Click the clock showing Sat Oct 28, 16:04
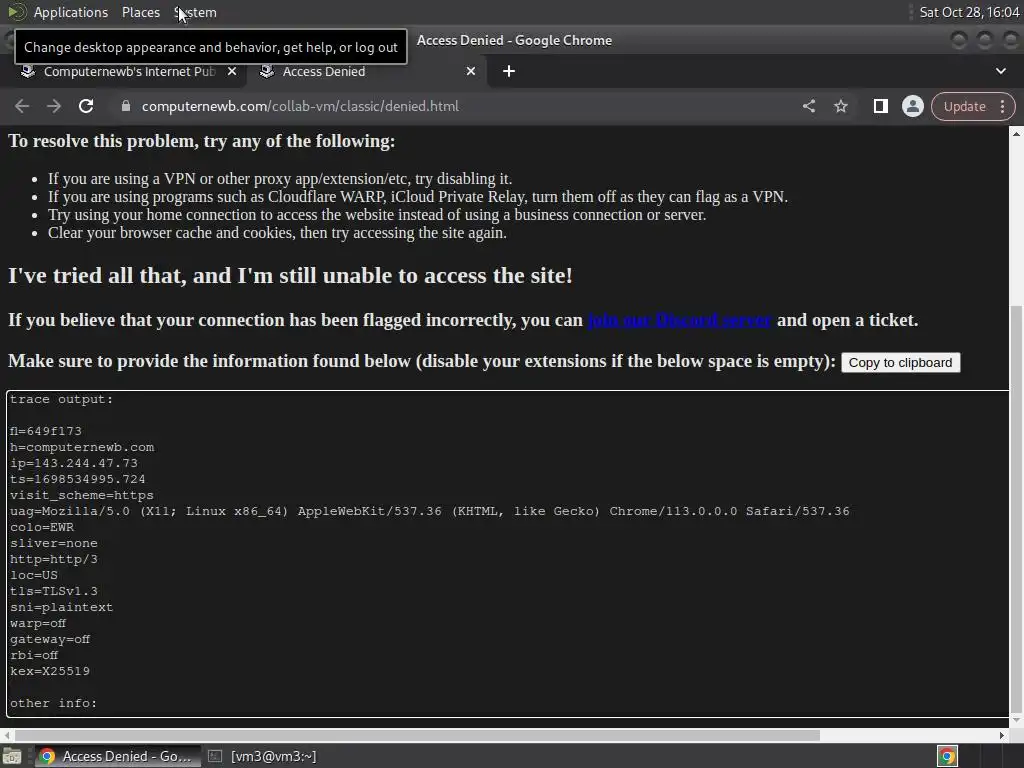Screen dimensions: 1024x768 click(968, 12)
